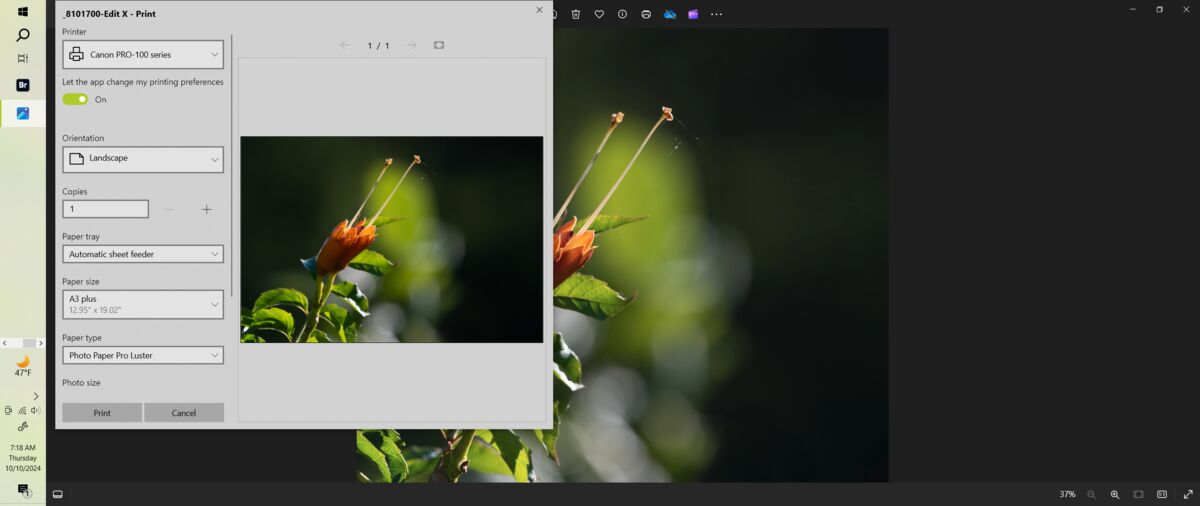Go to next page arrow in print preview
Screen dimensions: 1200x506
pos(411,45)
